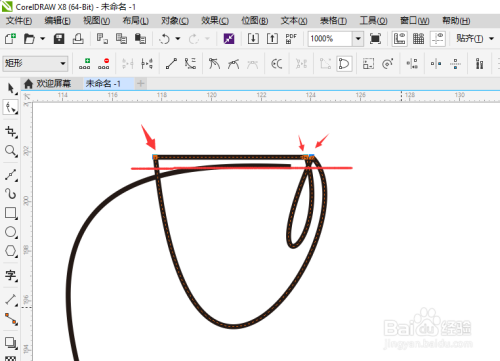Open the 布局(L) menu
The height and width of the screenshot is (361, 500).
[x=135, y=21]
